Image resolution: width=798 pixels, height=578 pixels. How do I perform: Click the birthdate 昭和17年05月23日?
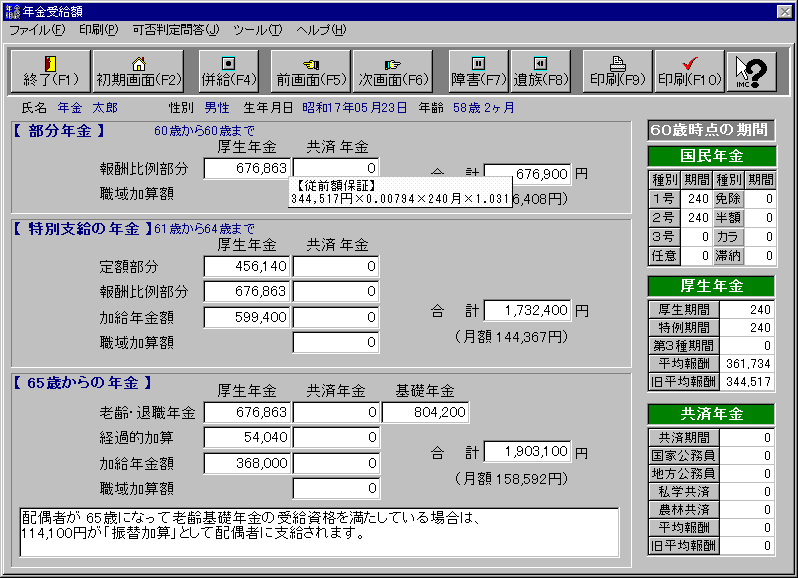click(x=354, y=108)
